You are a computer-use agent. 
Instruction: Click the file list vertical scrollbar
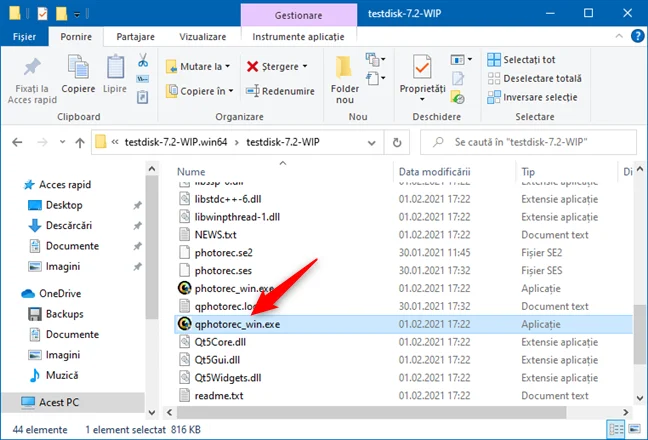pyautogui.click(x=640, y=335)
